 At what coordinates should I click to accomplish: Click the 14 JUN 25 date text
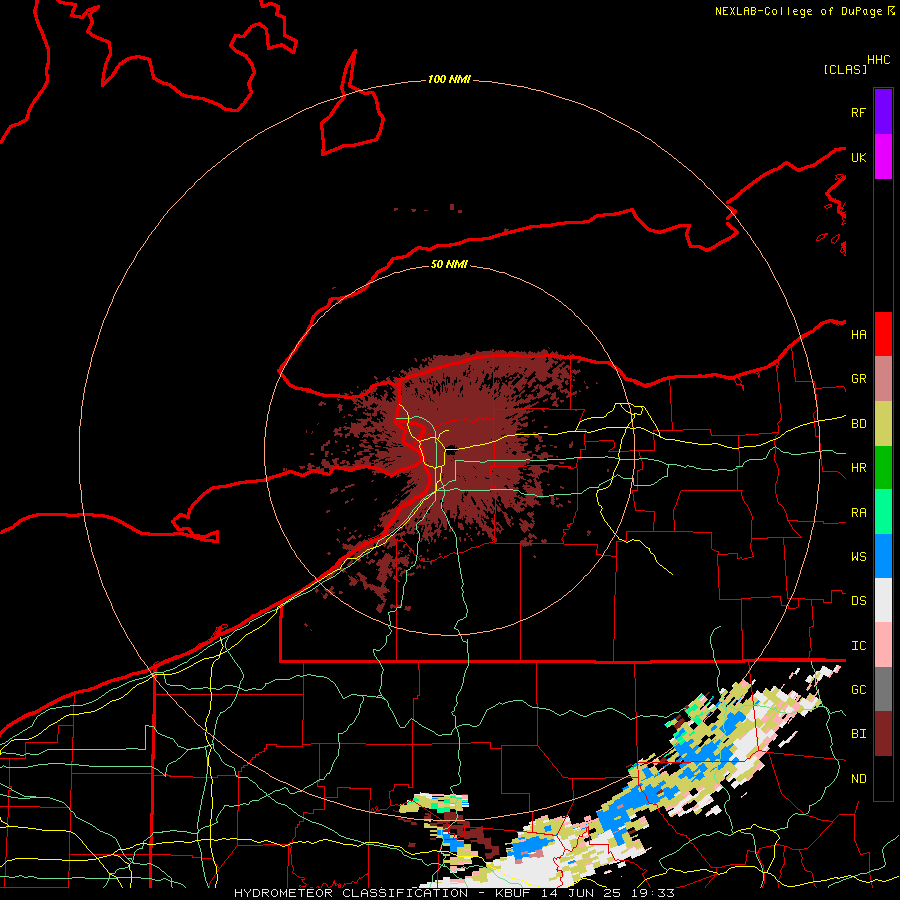click(581, 893)
